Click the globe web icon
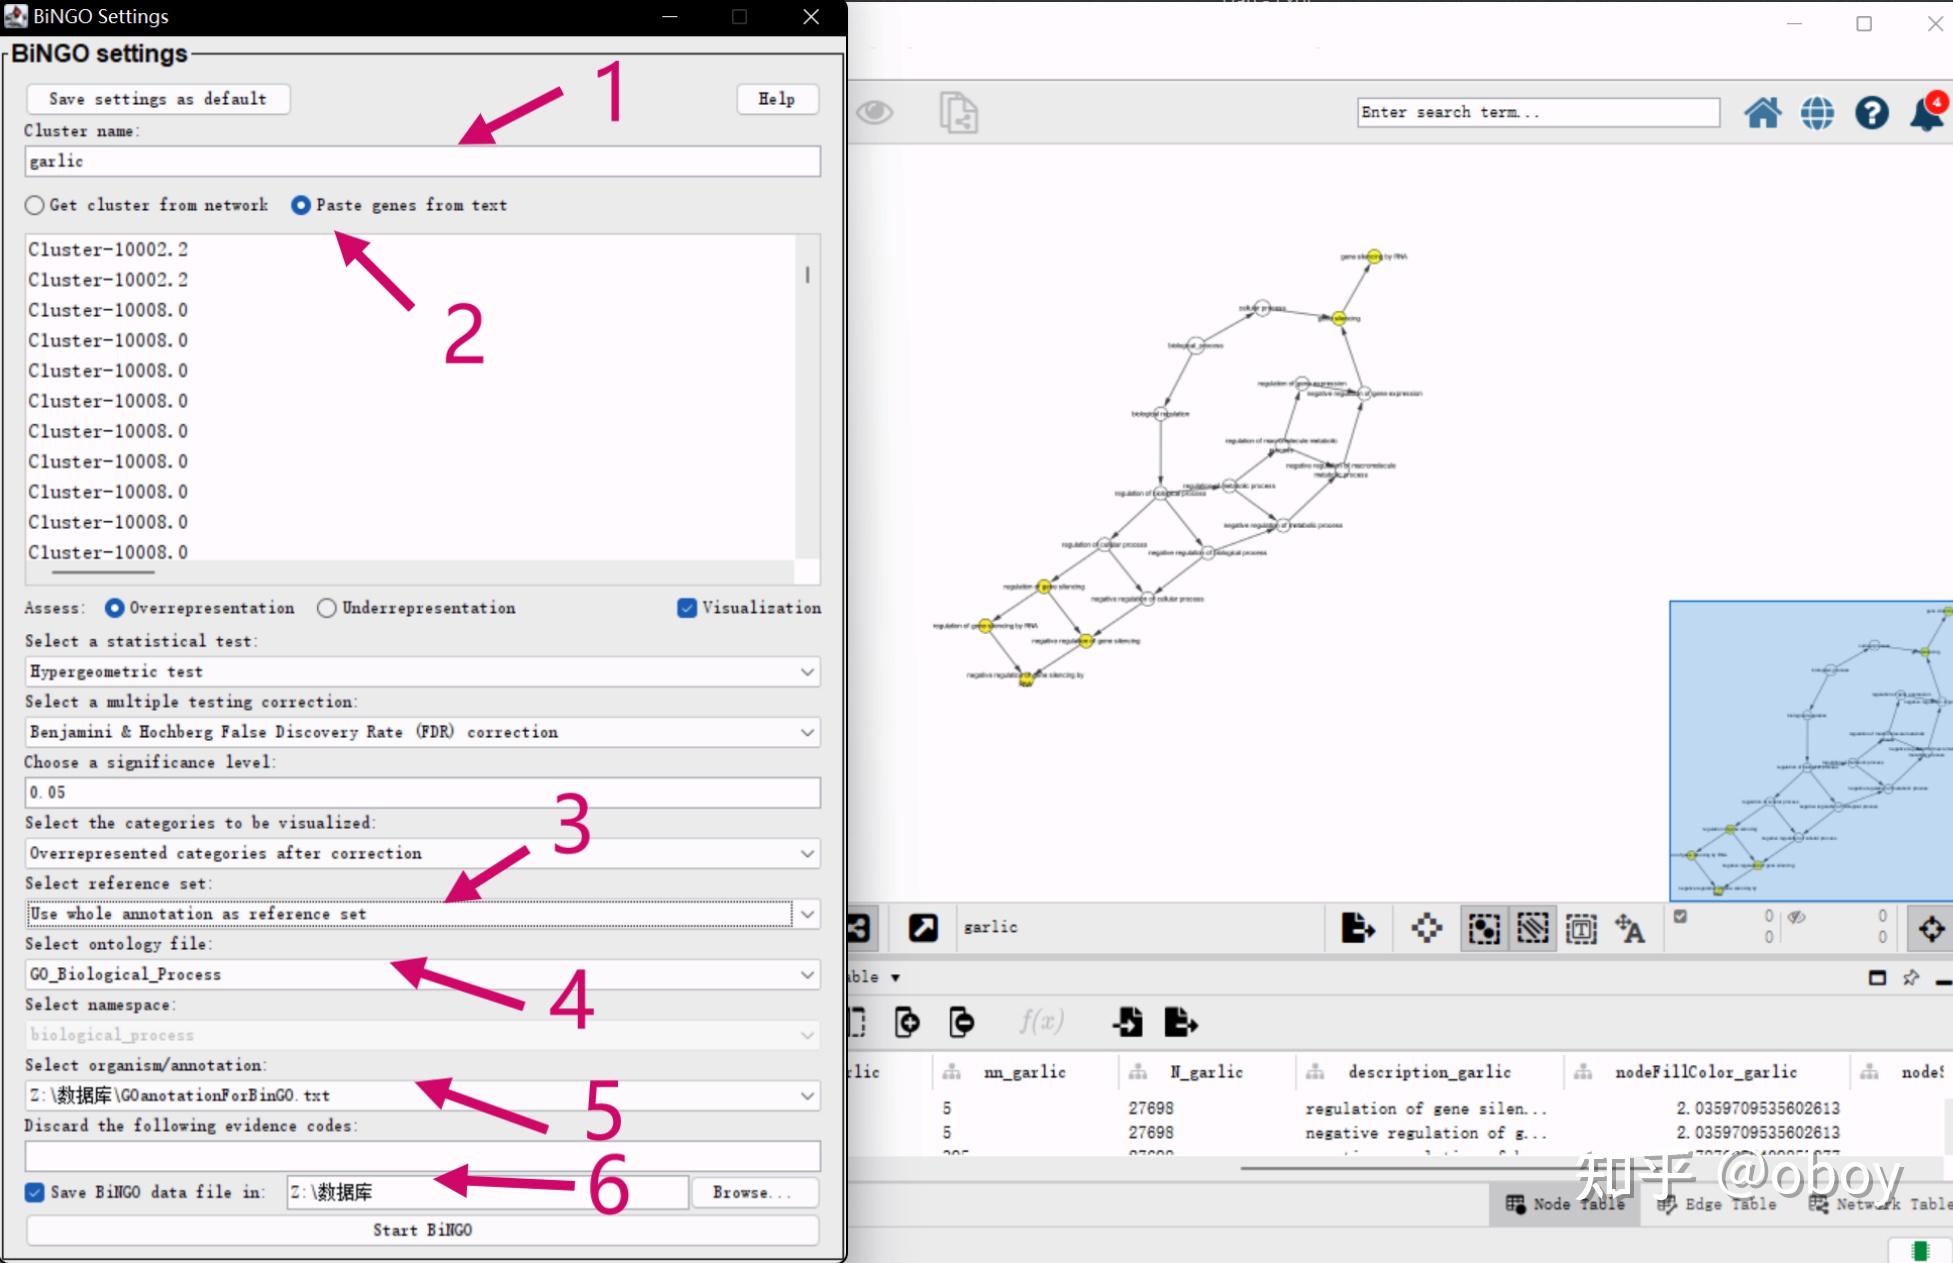 click(x=1817, y=113)
